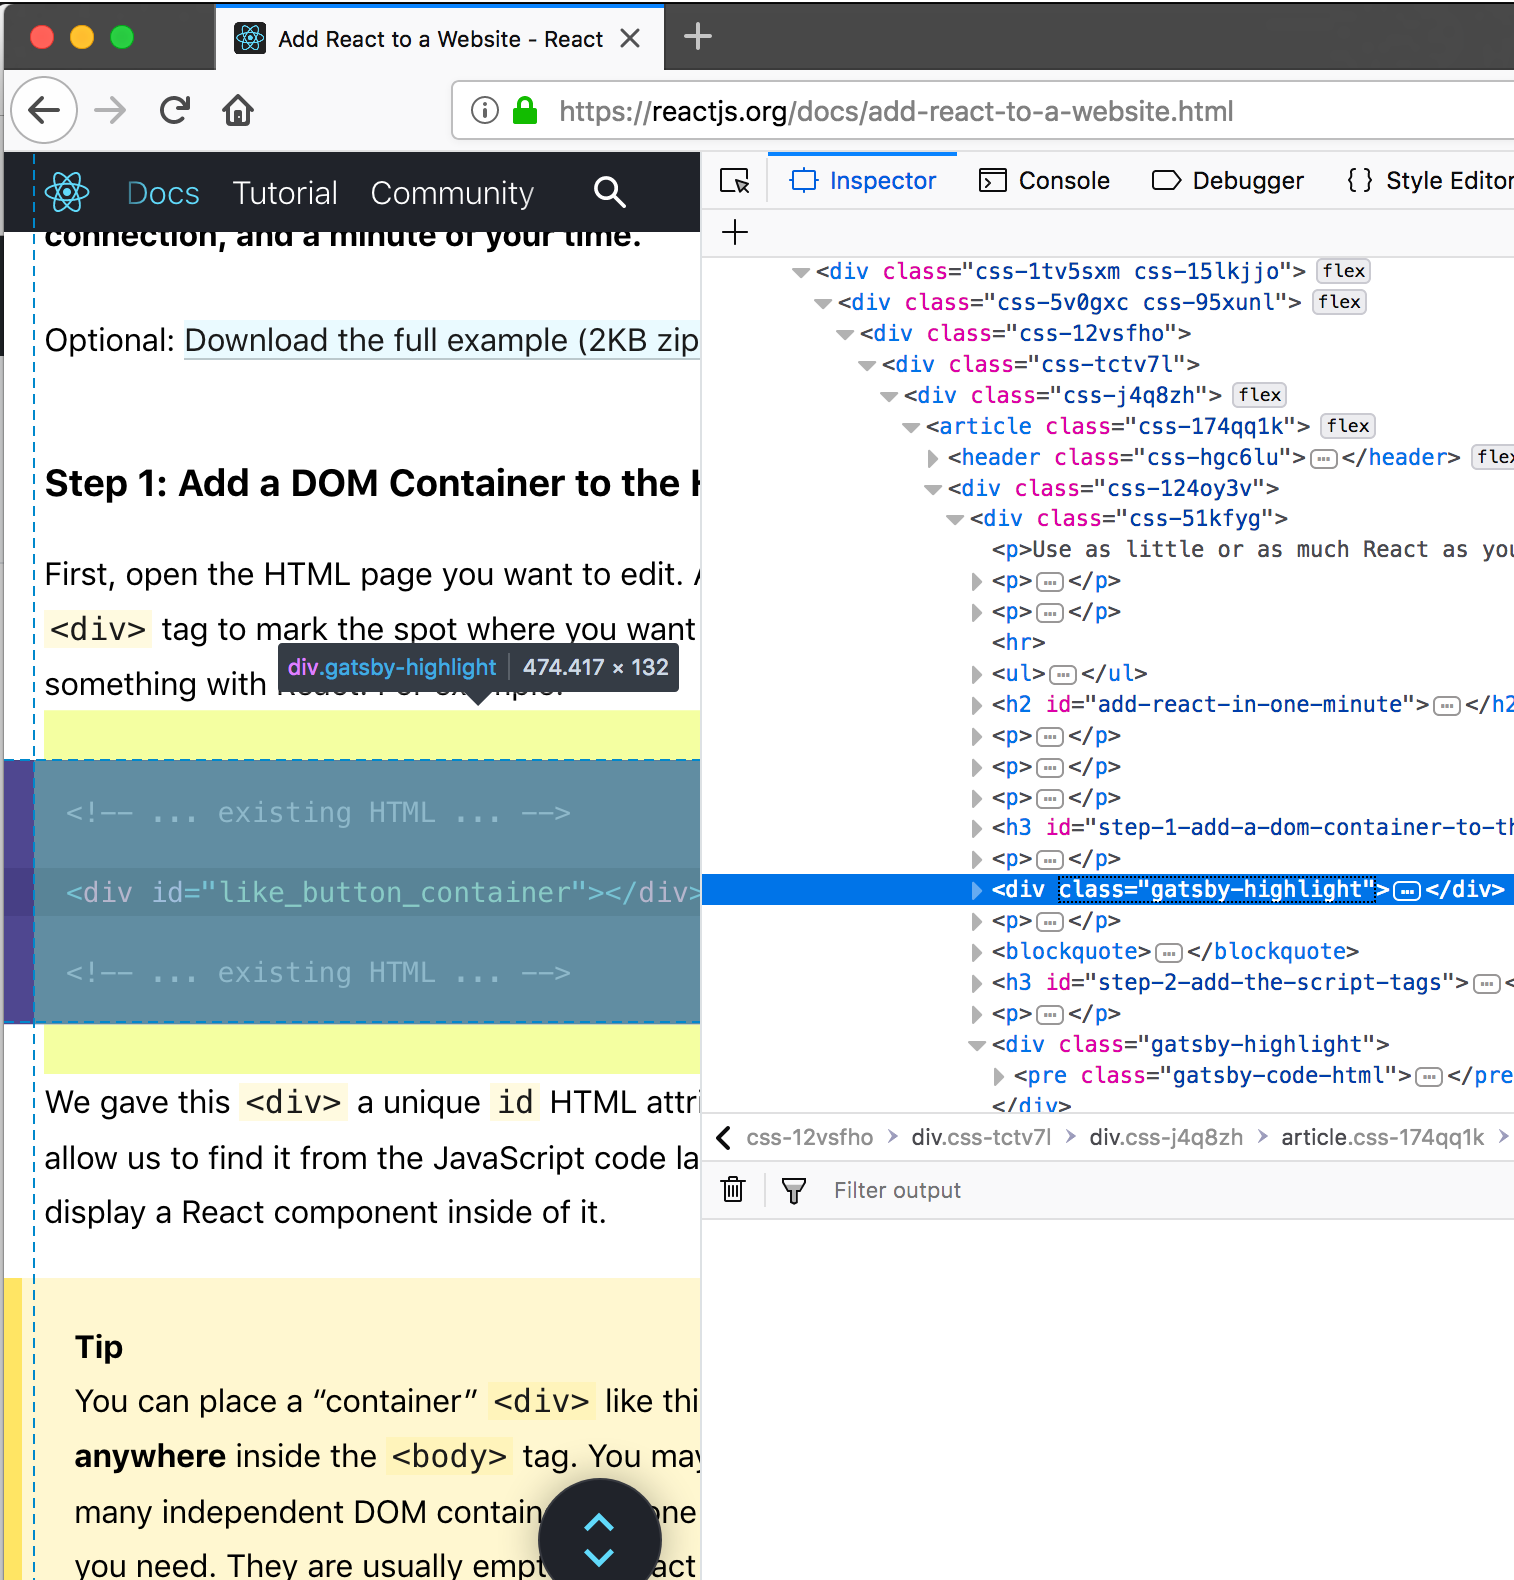
Task: Toggle flex badge on css-1tv5sxm div
Action: 1343,271
